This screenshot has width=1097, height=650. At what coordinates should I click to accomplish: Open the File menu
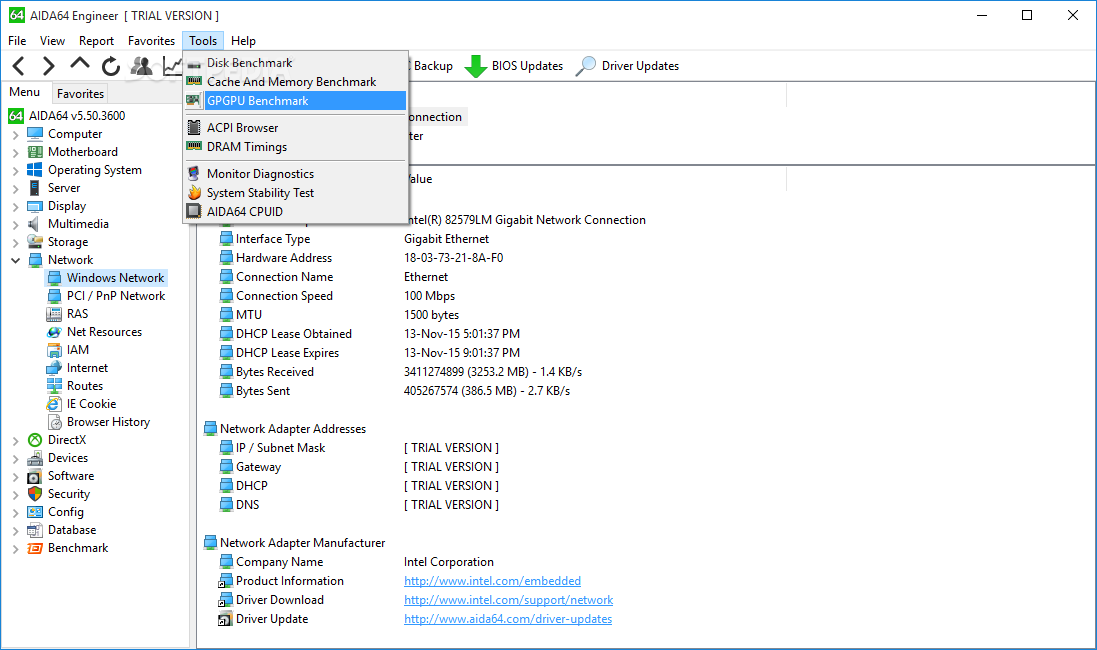17,41
